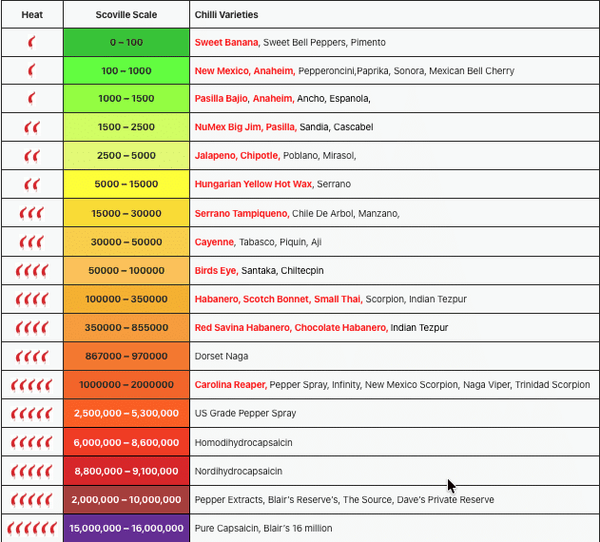Click the two-chilli heat icon beside 2500 – 5000
Image resolution: width=600 pixels, height=542 pixels.
(x=32, y=156)
